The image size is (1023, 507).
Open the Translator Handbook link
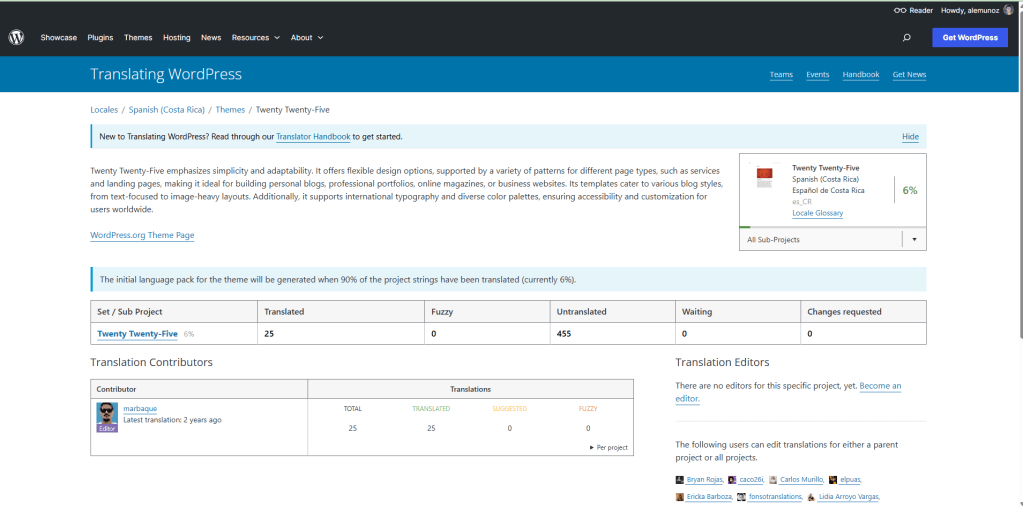point(313,137)
